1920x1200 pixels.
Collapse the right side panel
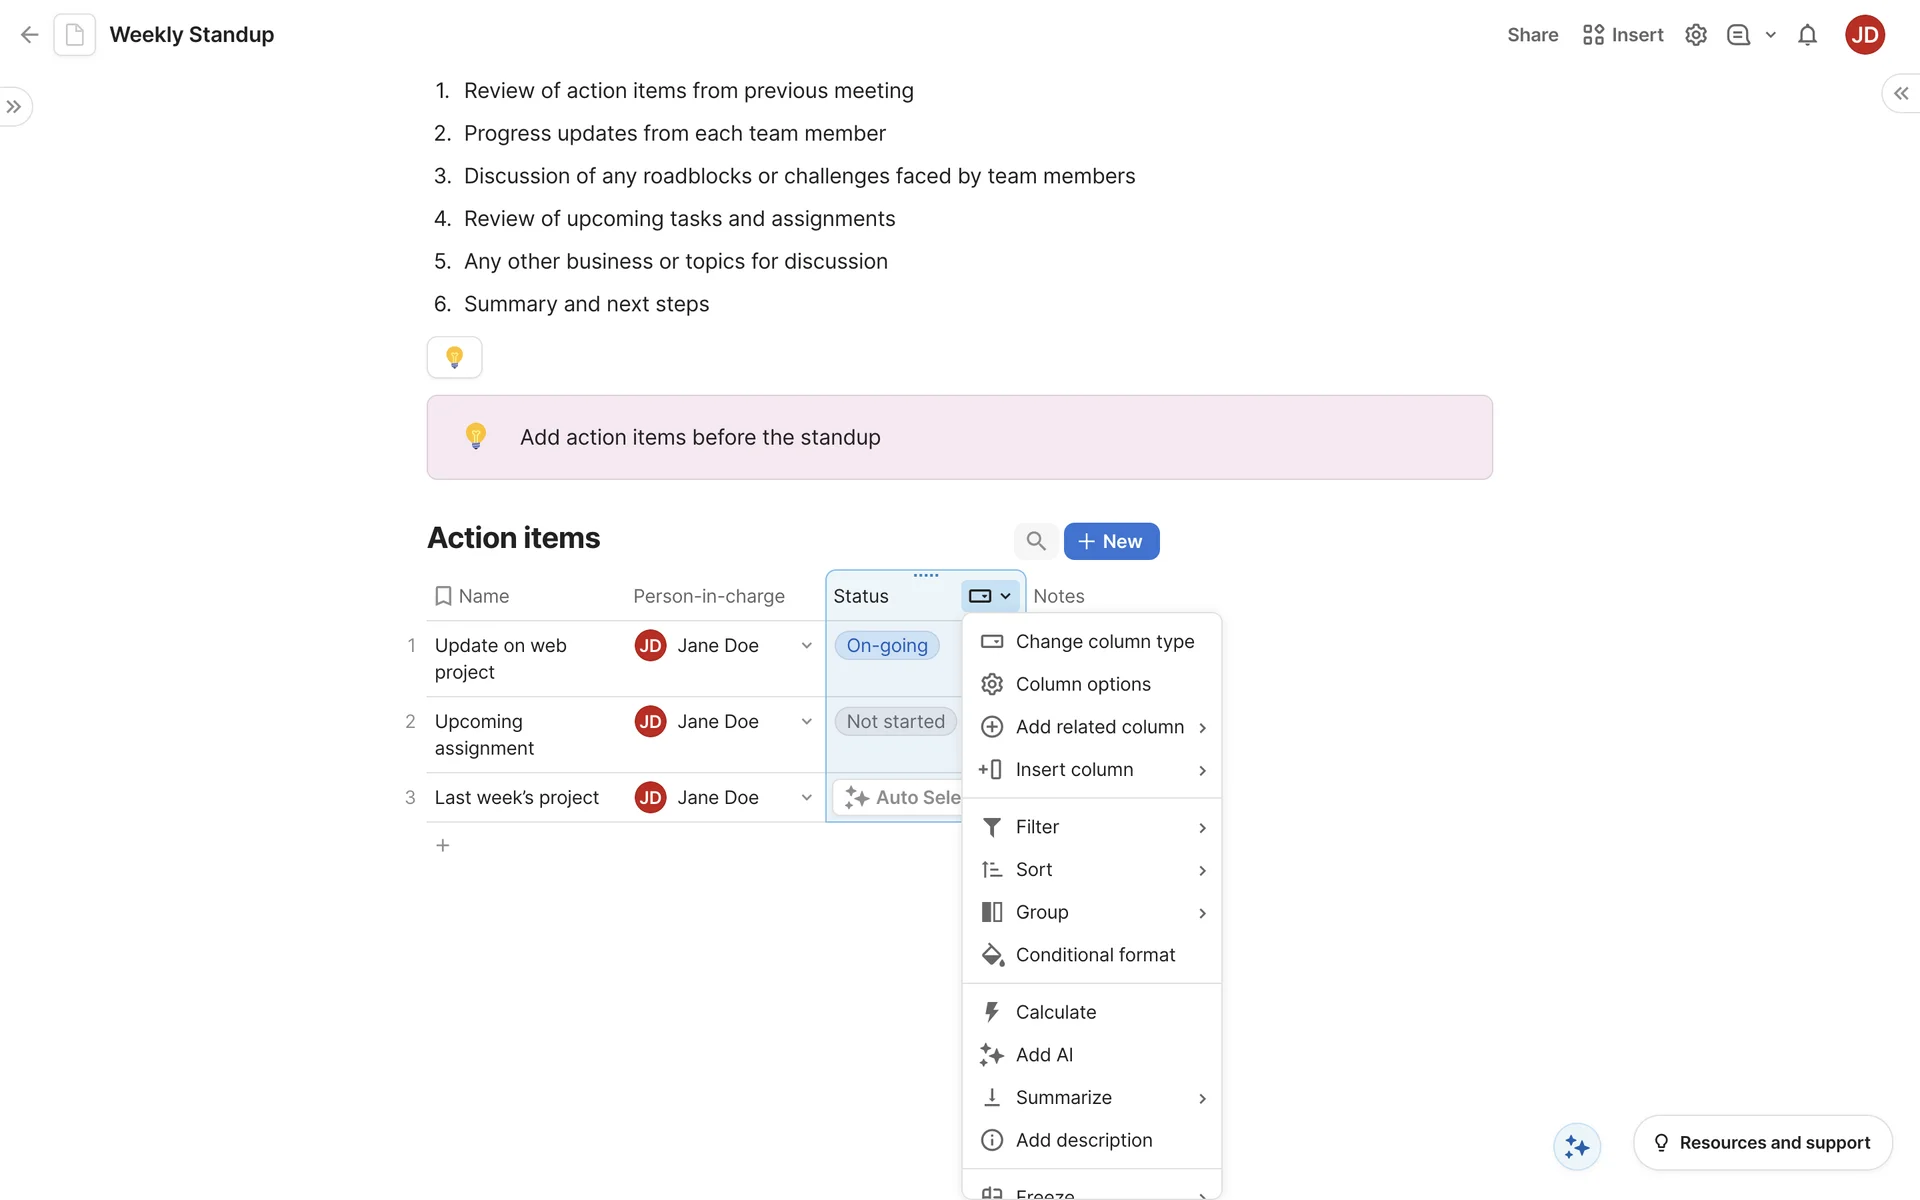[x=1901, y=93]
